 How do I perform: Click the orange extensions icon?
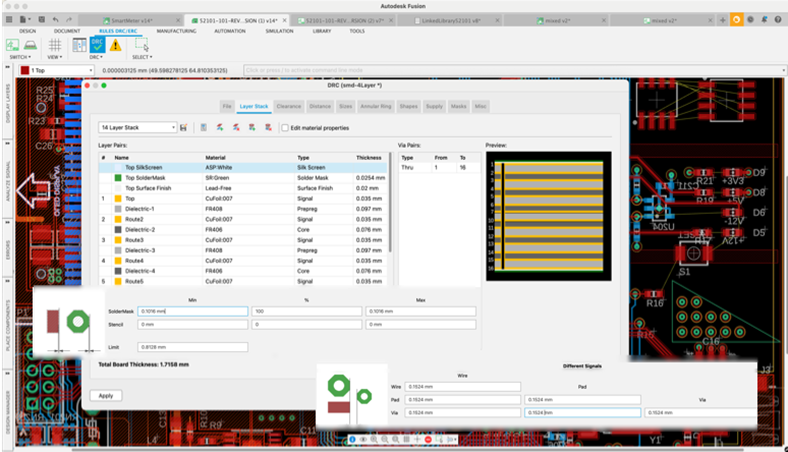(x=736, y=20)
